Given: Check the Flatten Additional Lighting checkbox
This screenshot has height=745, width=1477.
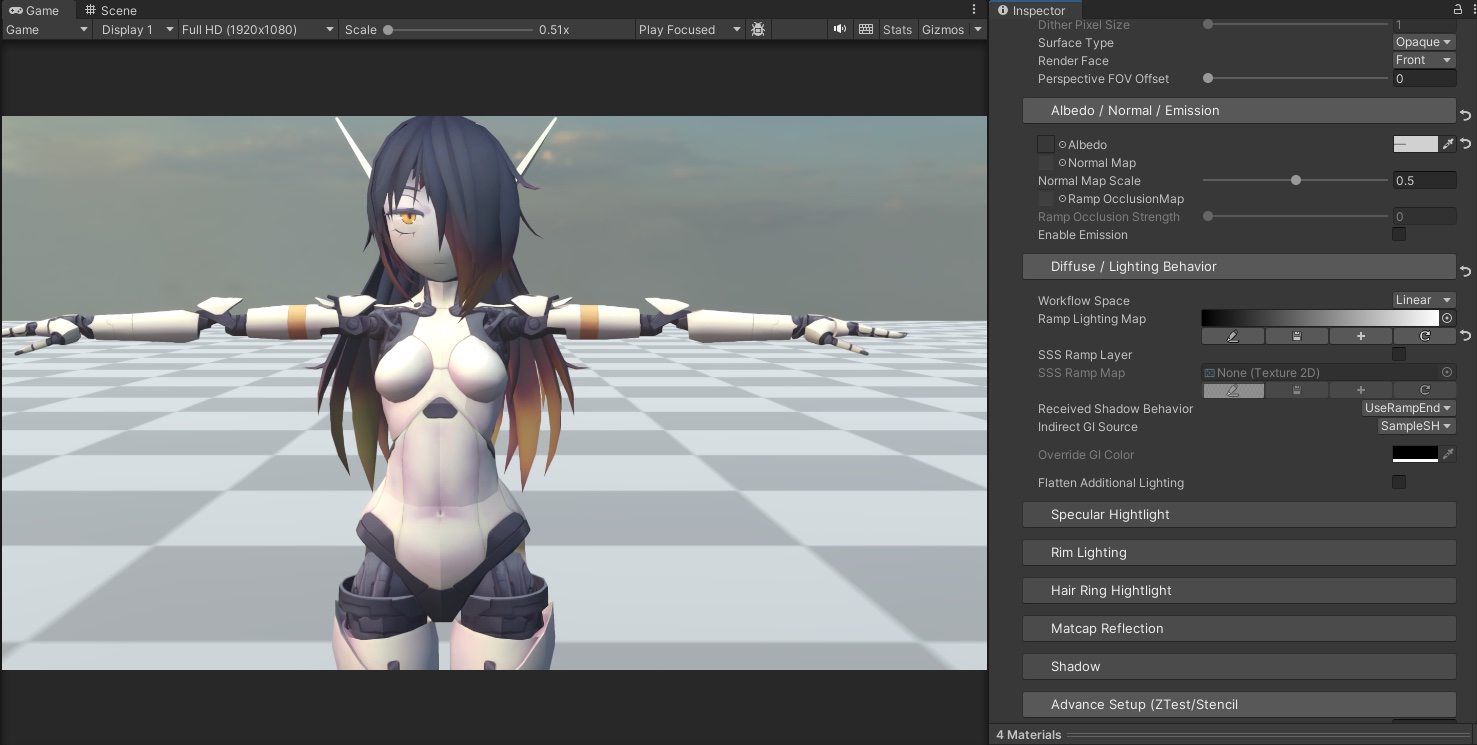Looking at the screenshot, I should [x=1399, y=483].
